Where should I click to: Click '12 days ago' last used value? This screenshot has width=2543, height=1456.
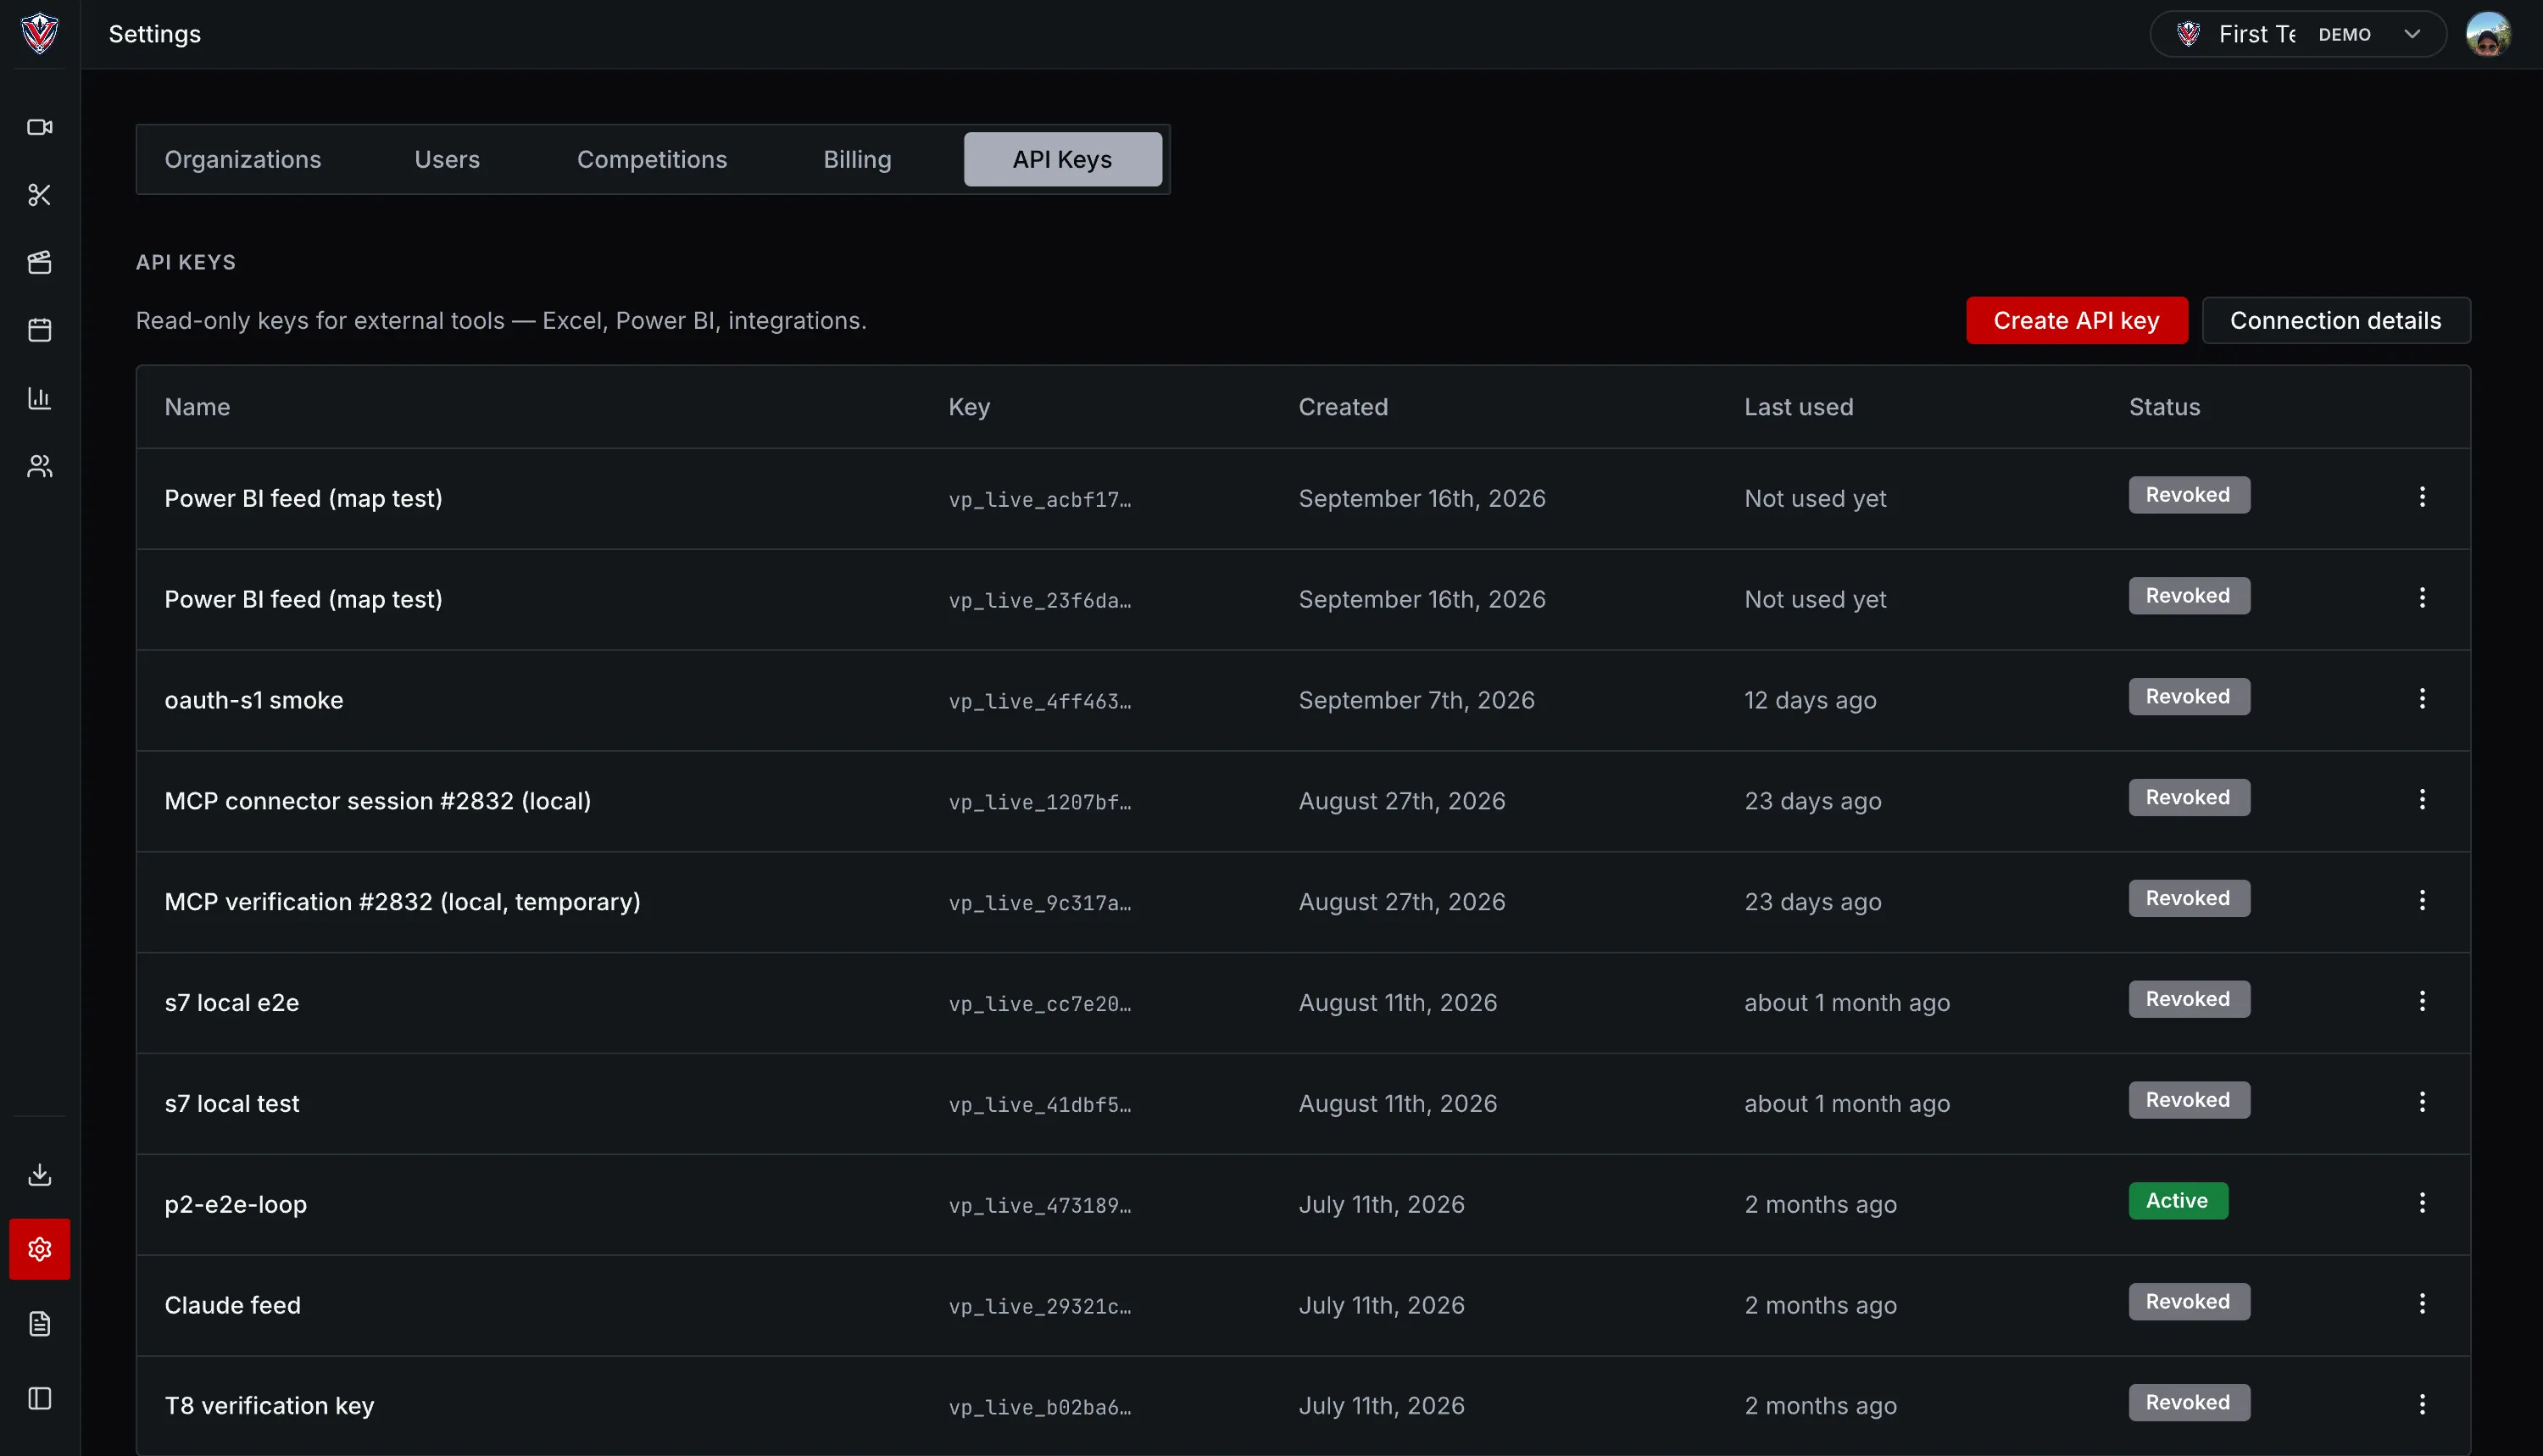1810,700
